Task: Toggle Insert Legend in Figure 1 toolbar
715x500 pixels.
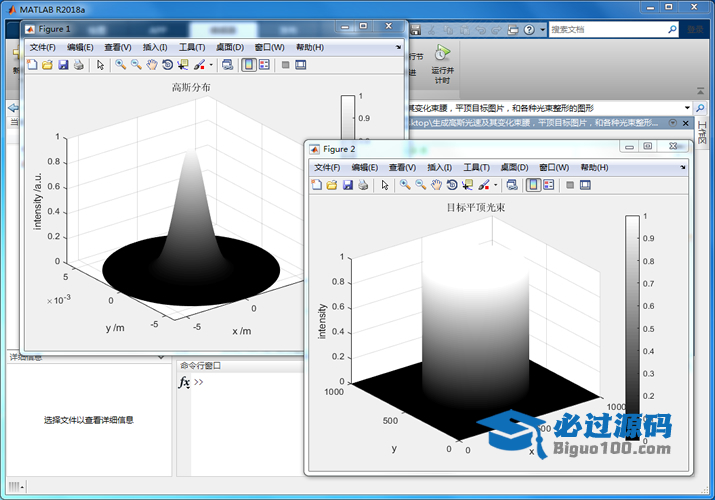Action: [x=264, y=65]
